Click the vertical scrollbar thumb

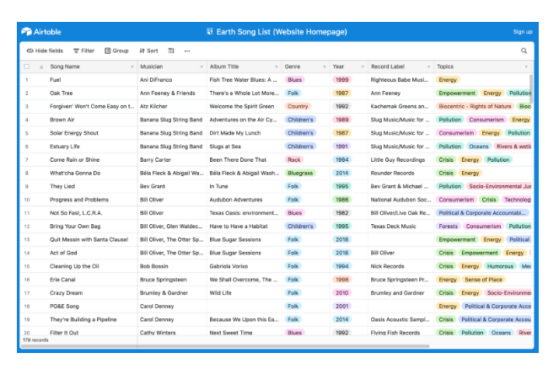pyautogui.click(x=531, y=88)
